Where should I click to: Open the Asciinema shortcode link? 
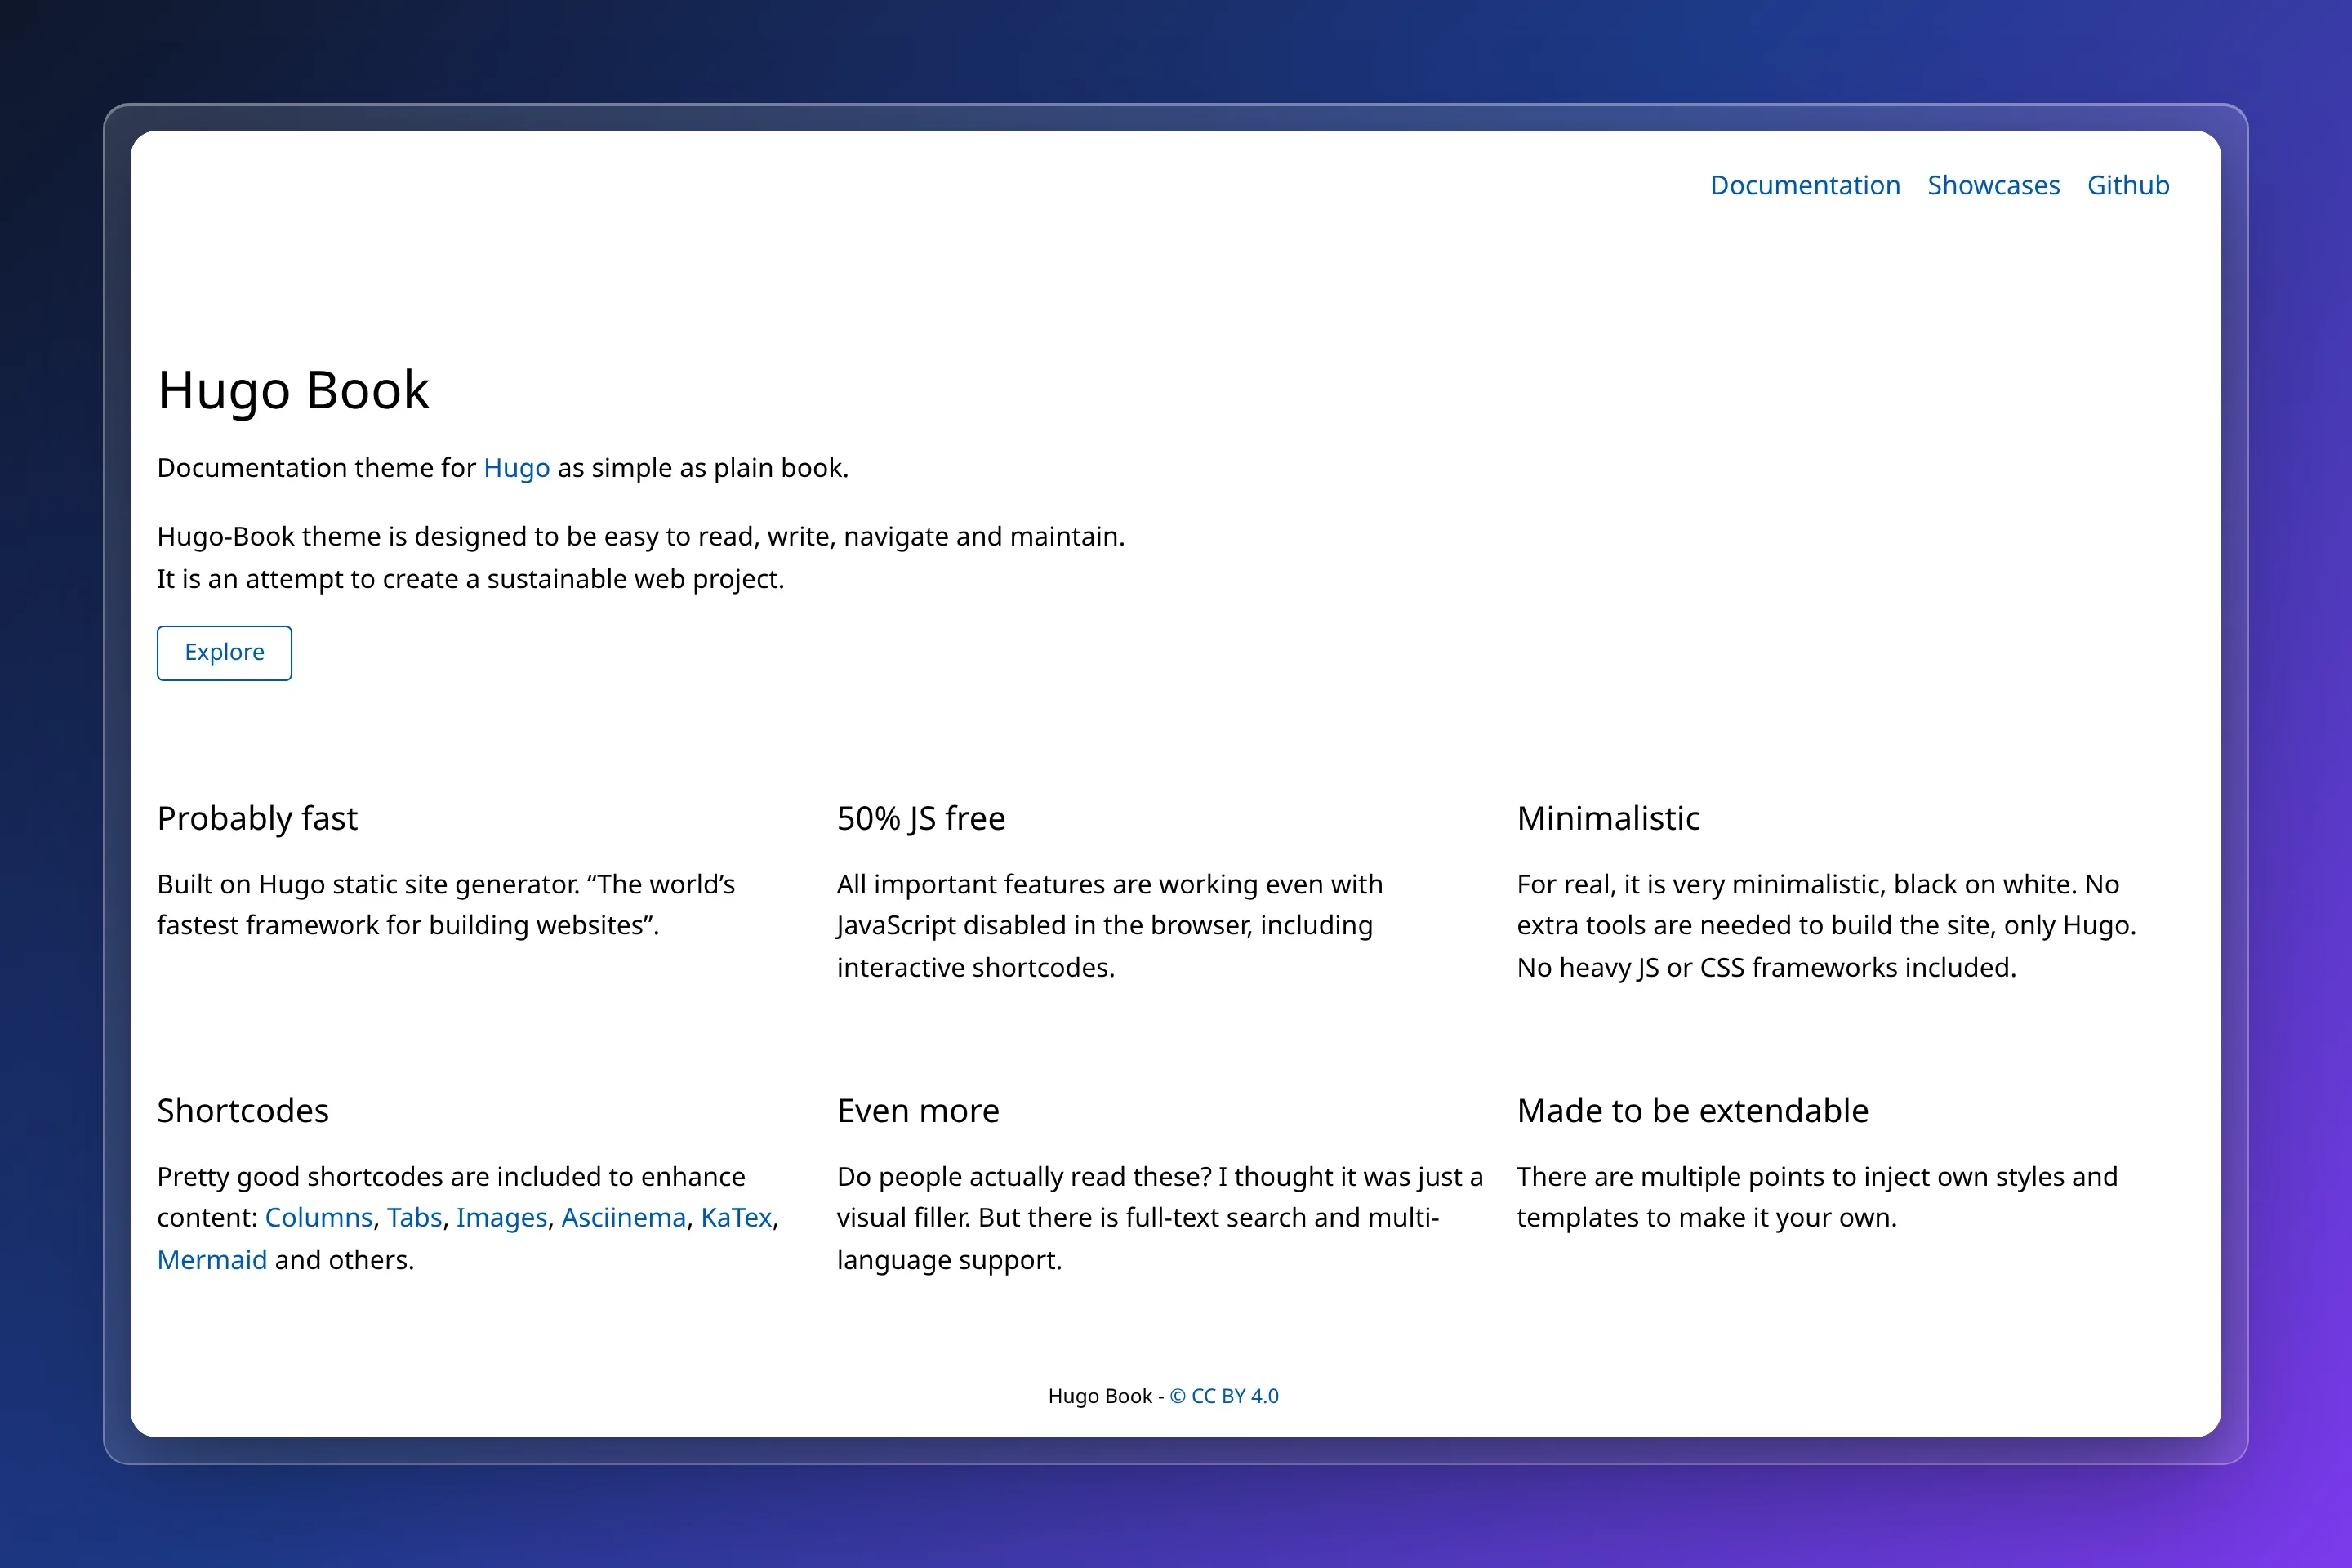click(x=623, y=1217)
